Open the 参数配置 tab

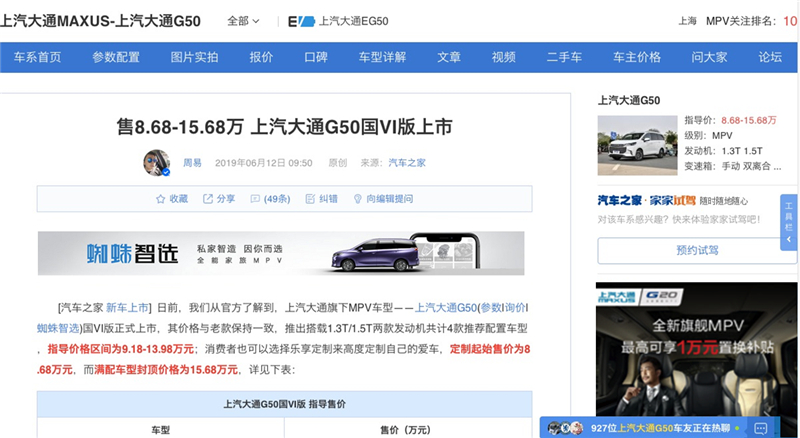click(116, 57)
